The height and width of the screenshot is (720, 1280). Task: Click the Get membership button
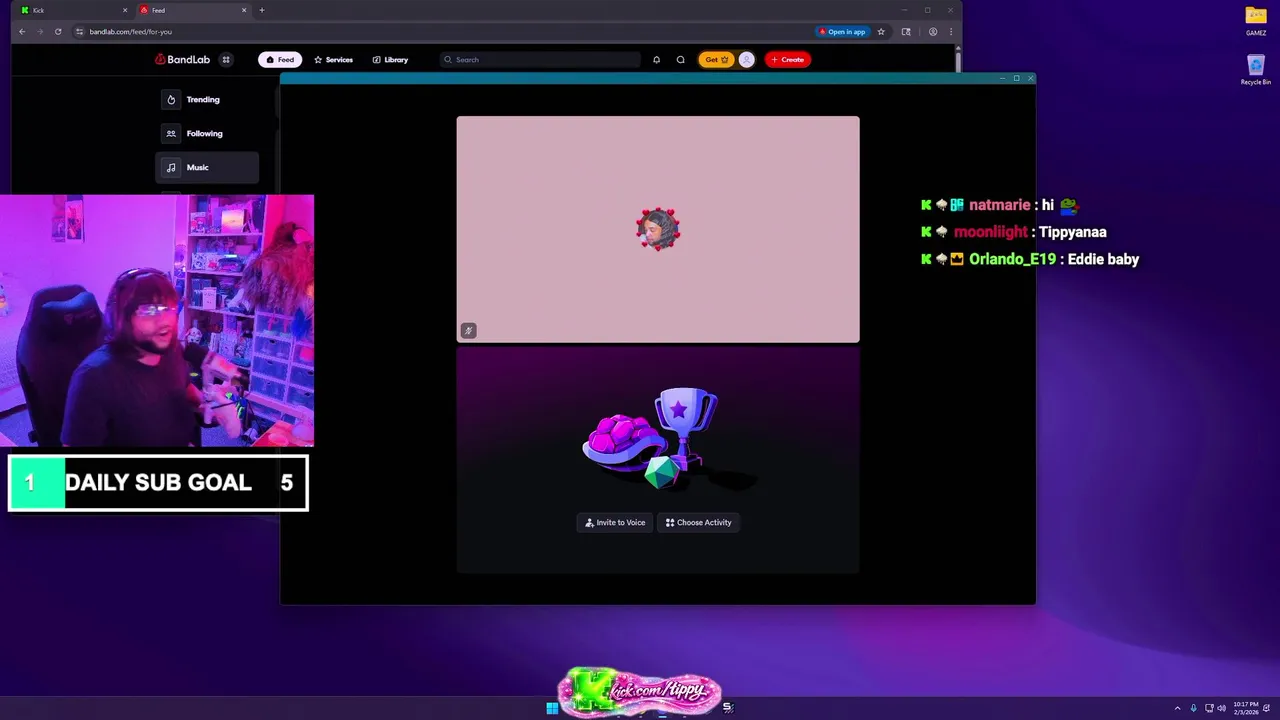click(716, 60)
